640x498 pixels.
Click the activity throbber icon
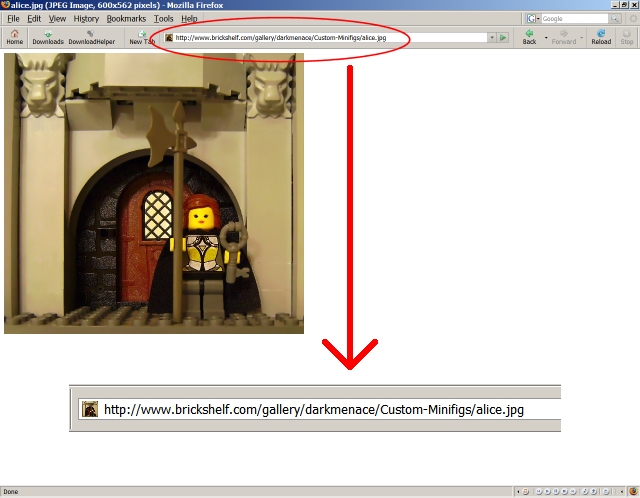coord(633,19)
